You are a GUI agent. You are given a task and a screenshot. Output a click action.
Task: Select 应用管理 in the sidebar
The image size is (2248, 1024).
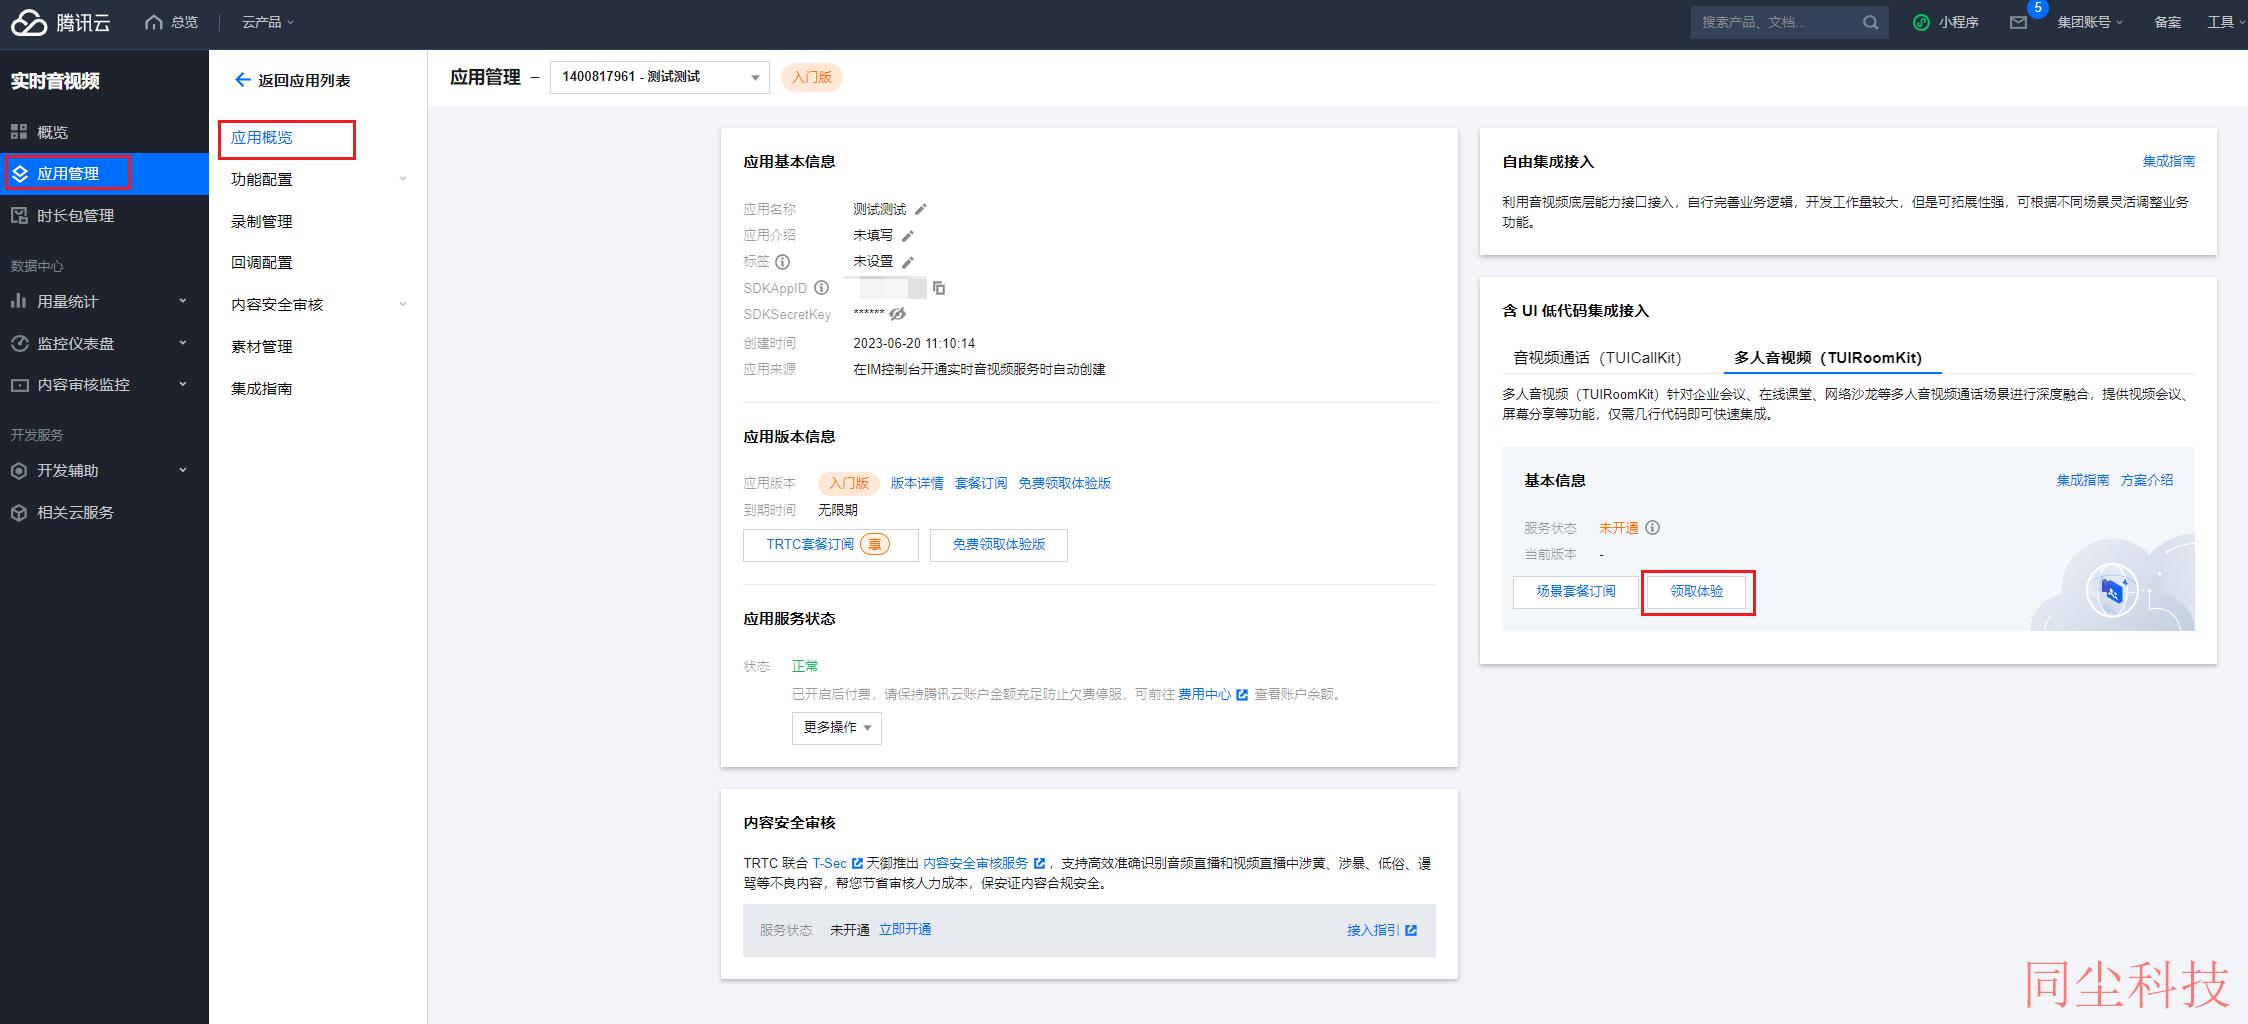pos(104,174)
